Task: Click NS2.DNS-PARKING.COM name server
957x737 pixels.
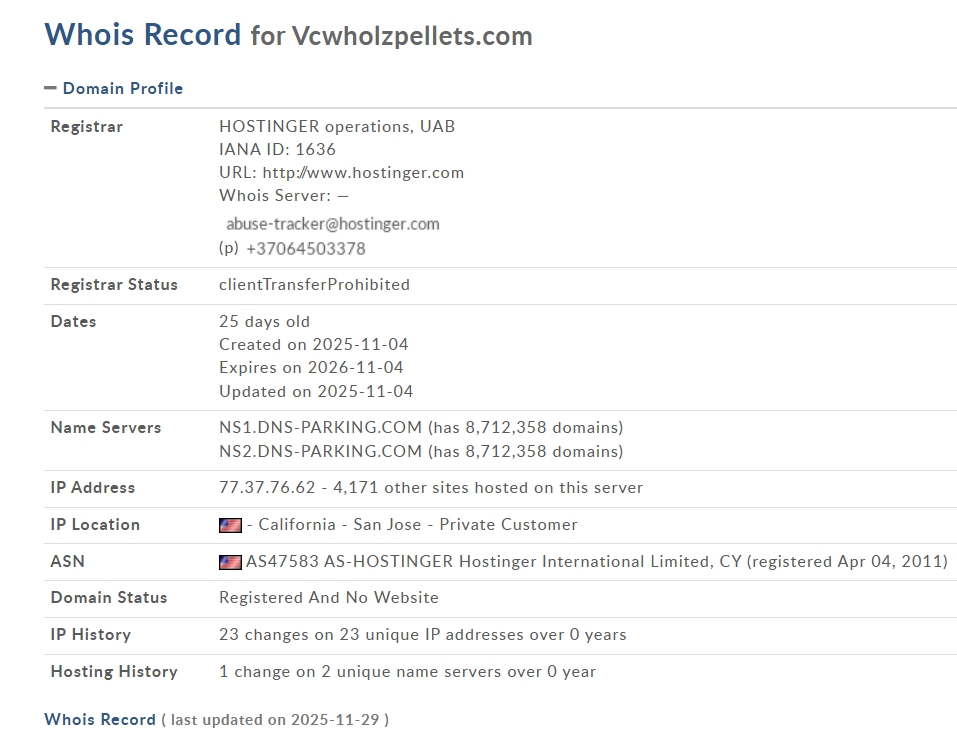Action: (320, 451)
